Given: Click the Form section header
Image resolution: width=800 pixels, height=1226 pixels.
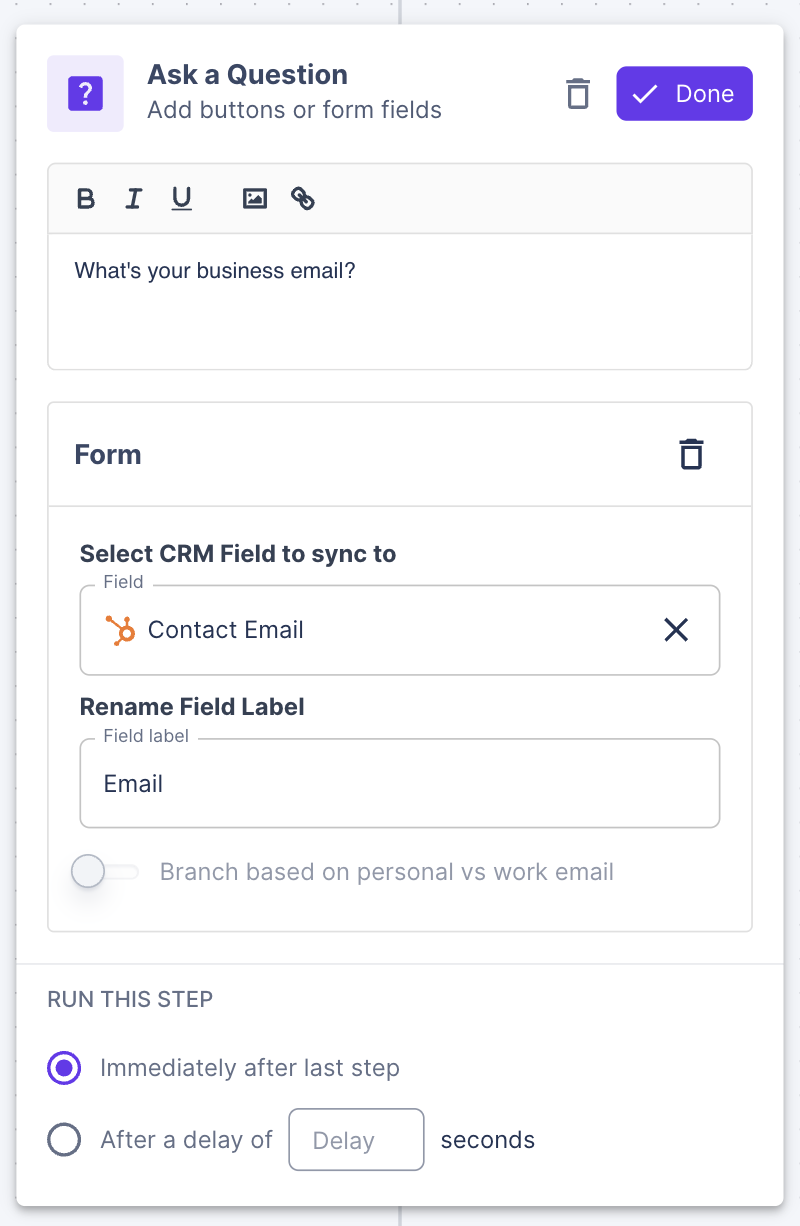Looking at the screenshot, I should pyautogui.click(x=108, y=455).
